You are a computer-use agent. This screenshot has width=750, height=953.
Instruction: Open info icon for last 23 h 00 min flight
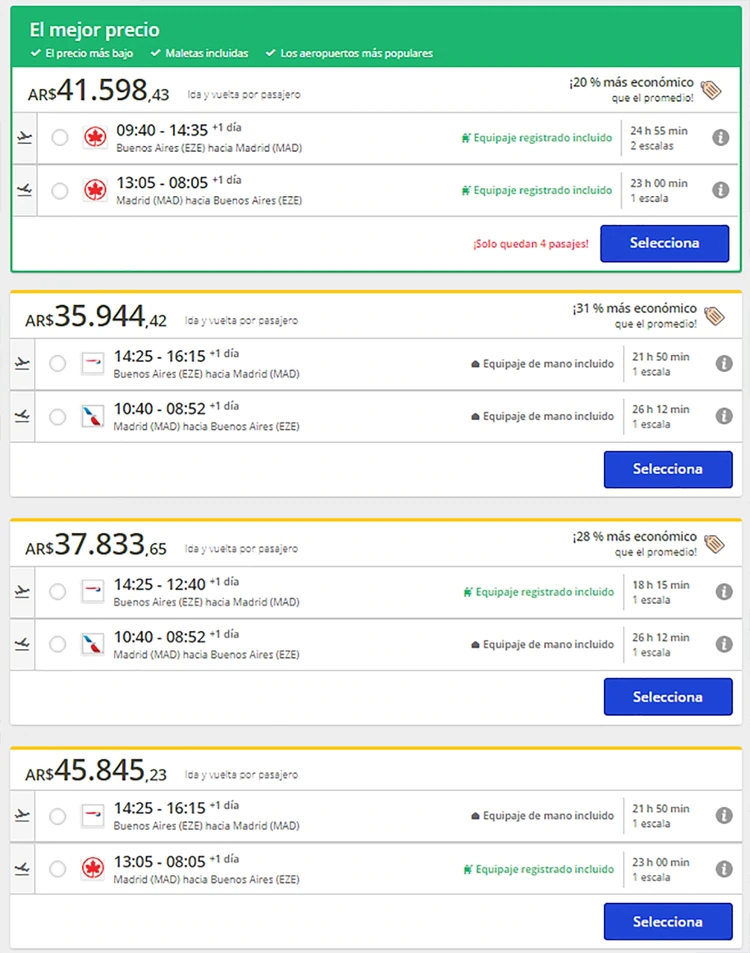(724, 869)
